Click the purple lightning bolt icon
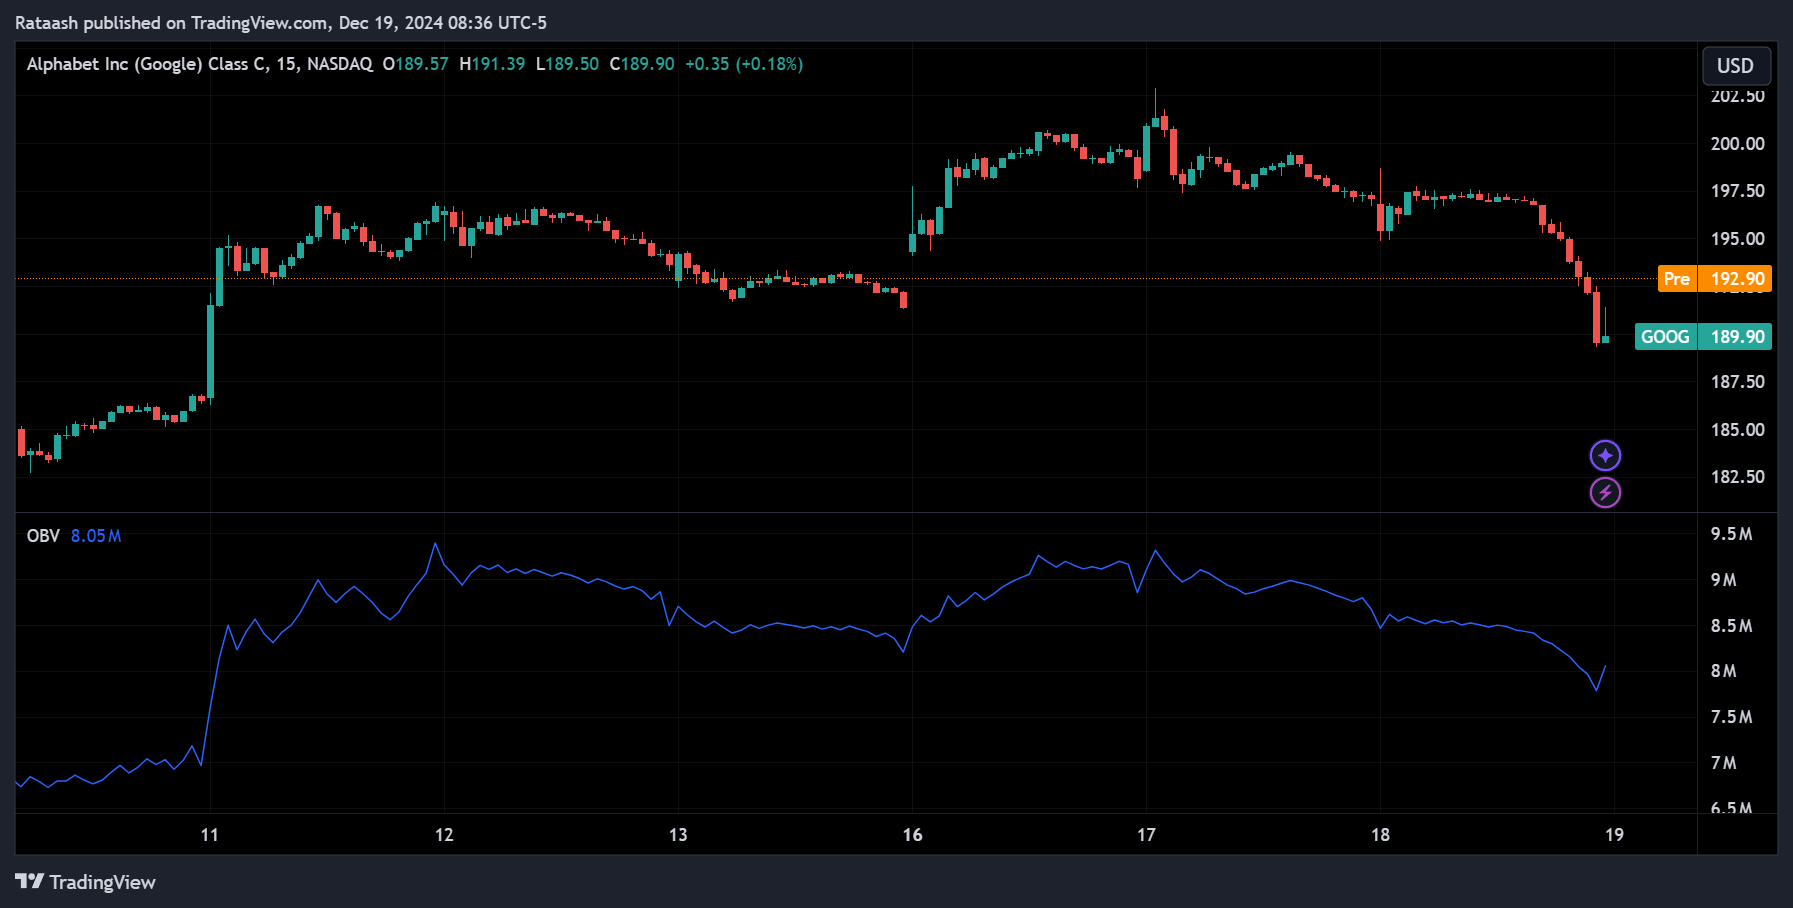This screenshot has width=1793, height=908. (x=1605, y=493)
